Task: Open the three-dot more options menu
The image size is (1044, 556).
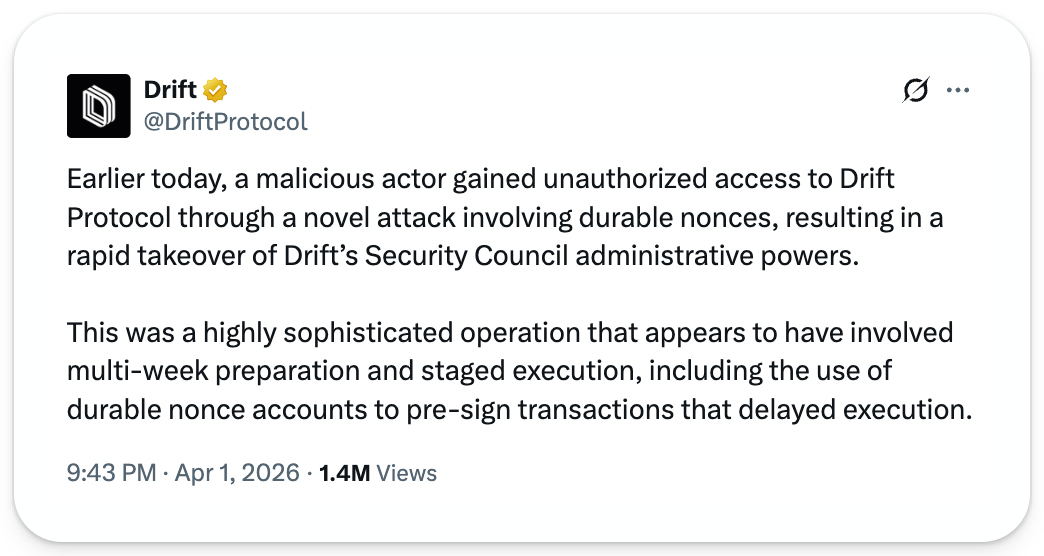Action: tap(957, 90)
